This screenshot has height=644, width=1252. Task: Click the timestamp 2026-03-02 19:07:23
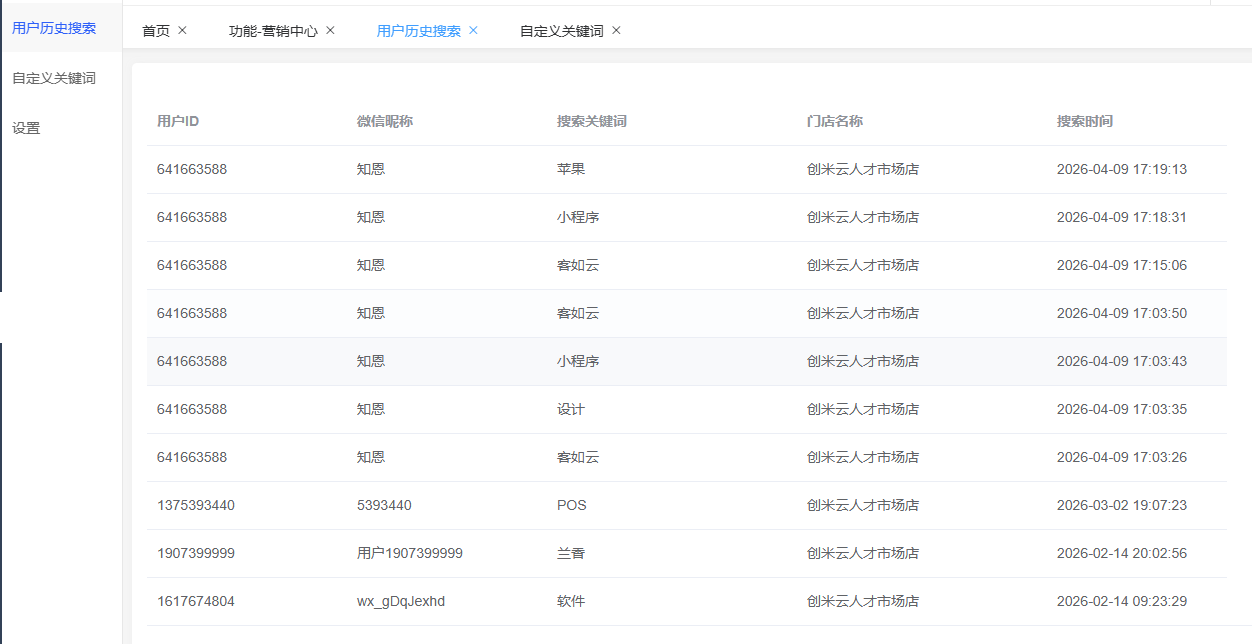point(1121,505)
